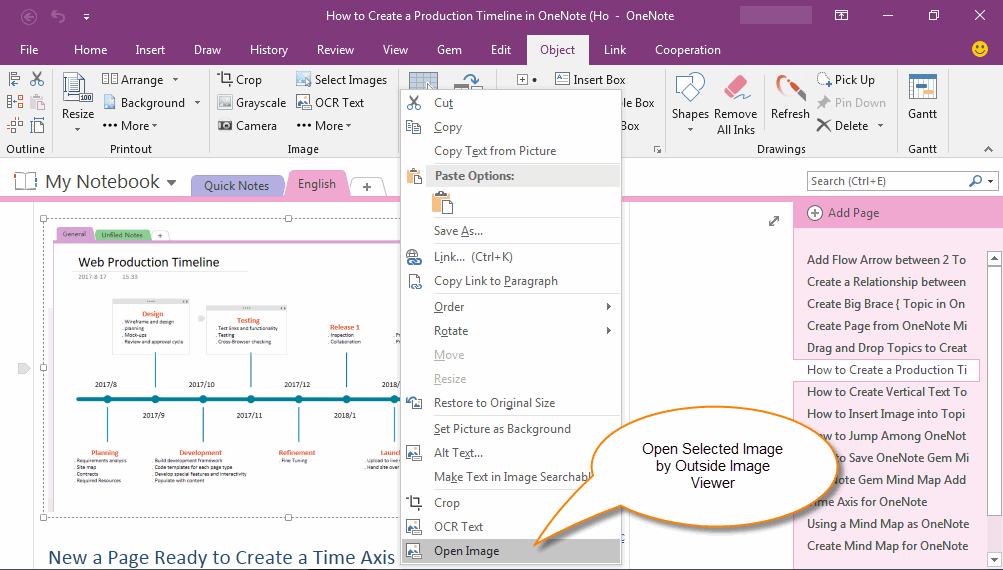Click the search magnifier icon
Viewport: 1003px width, 570px height.
(975, 181)
